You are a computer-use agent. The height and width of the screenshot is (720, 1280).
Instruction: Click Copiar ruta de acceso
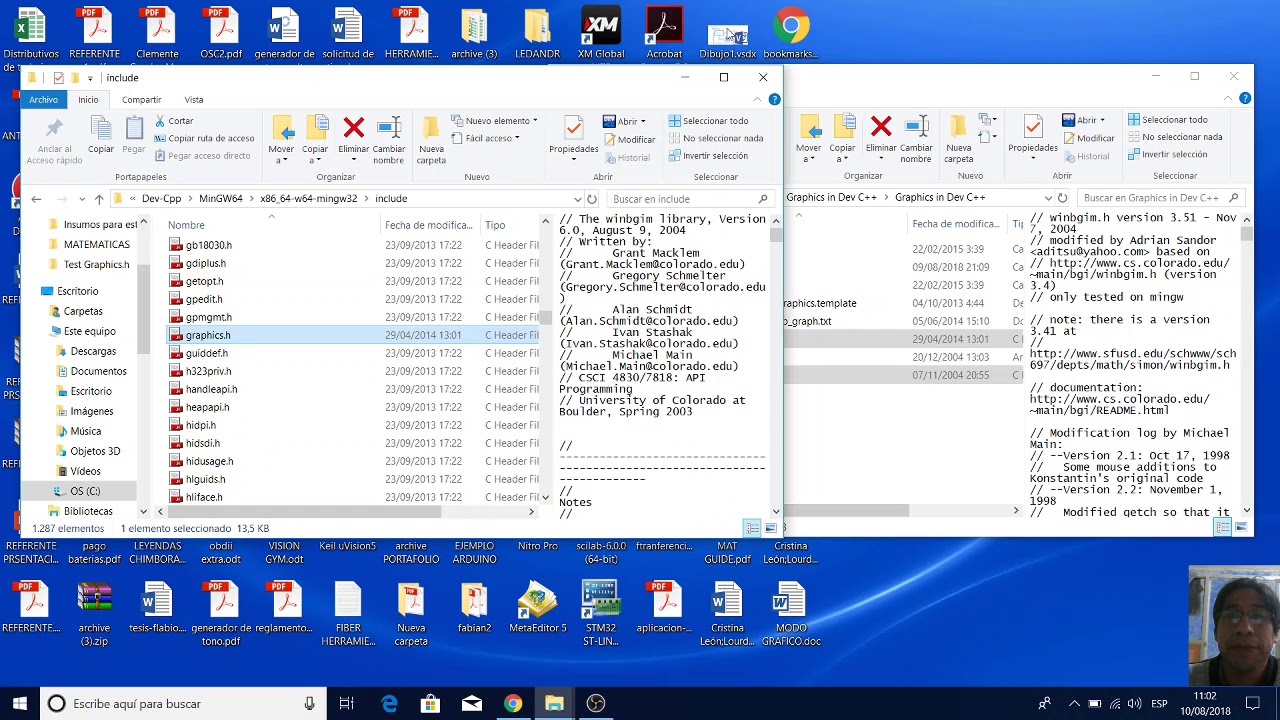tap(204, 138)
